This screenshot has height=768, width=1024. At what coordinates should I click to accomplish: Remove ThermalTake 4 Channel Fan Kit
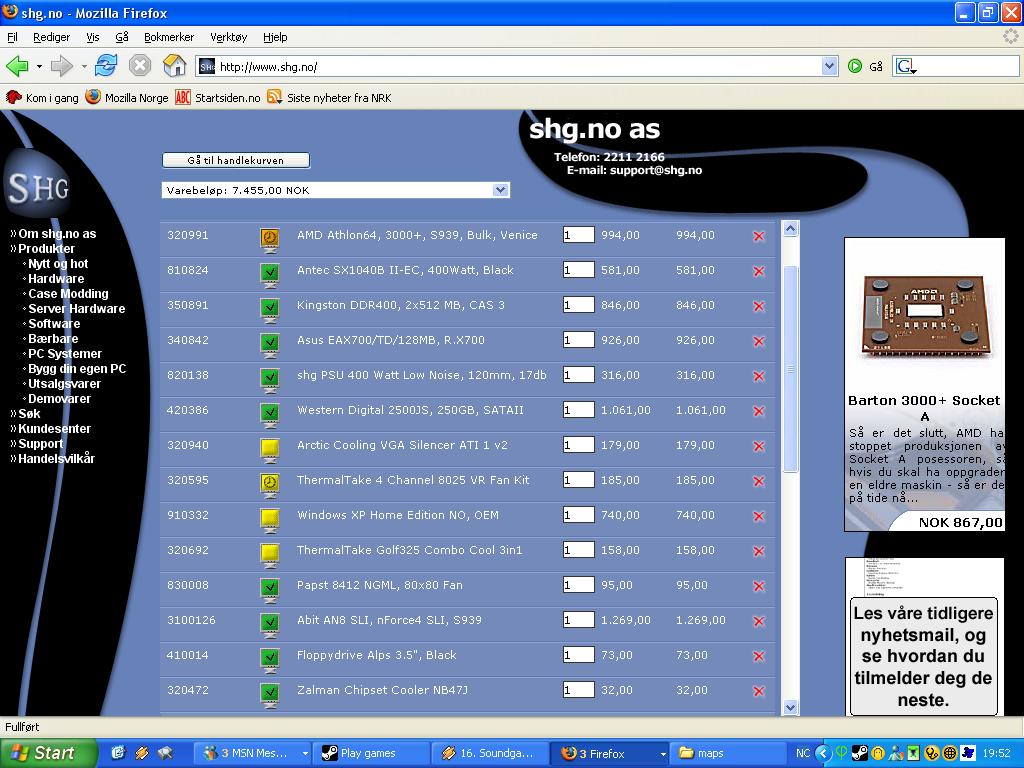pyautogui.click(x=758, y=481)
